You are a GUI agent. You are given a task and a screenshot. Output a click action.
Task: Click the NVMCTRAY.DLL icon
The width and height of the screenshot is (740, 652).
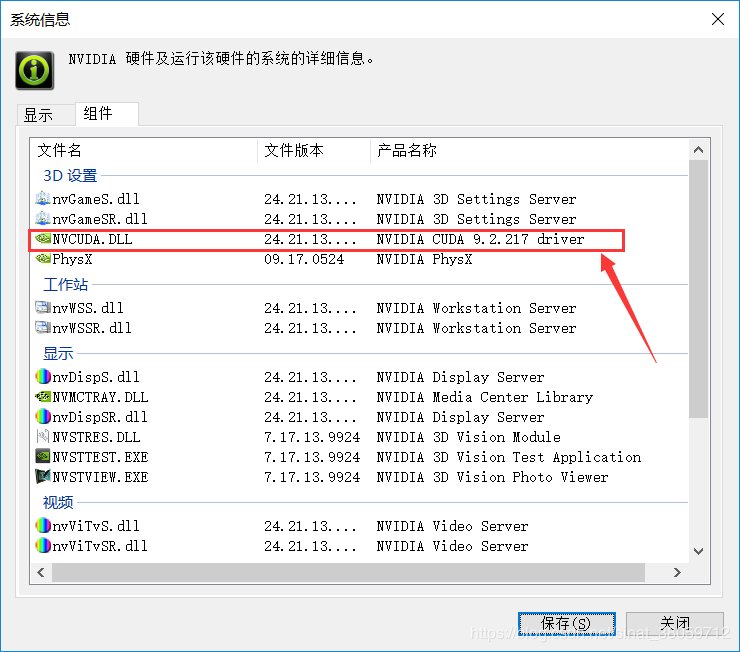(x=43, y=397)
